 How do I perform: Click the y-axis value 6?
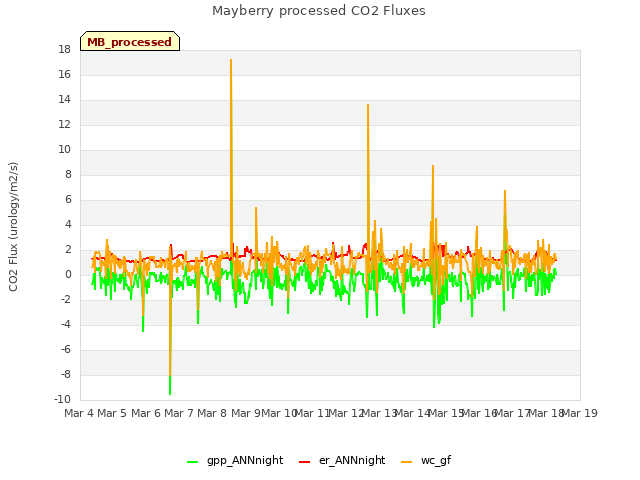click(68, 200)
